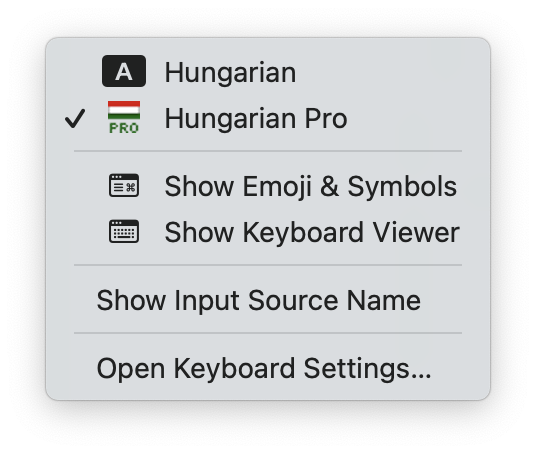Viewport: 536px width, 454px height.
Task: Switch to the Hungarian input source
Action: click(268, 72)
